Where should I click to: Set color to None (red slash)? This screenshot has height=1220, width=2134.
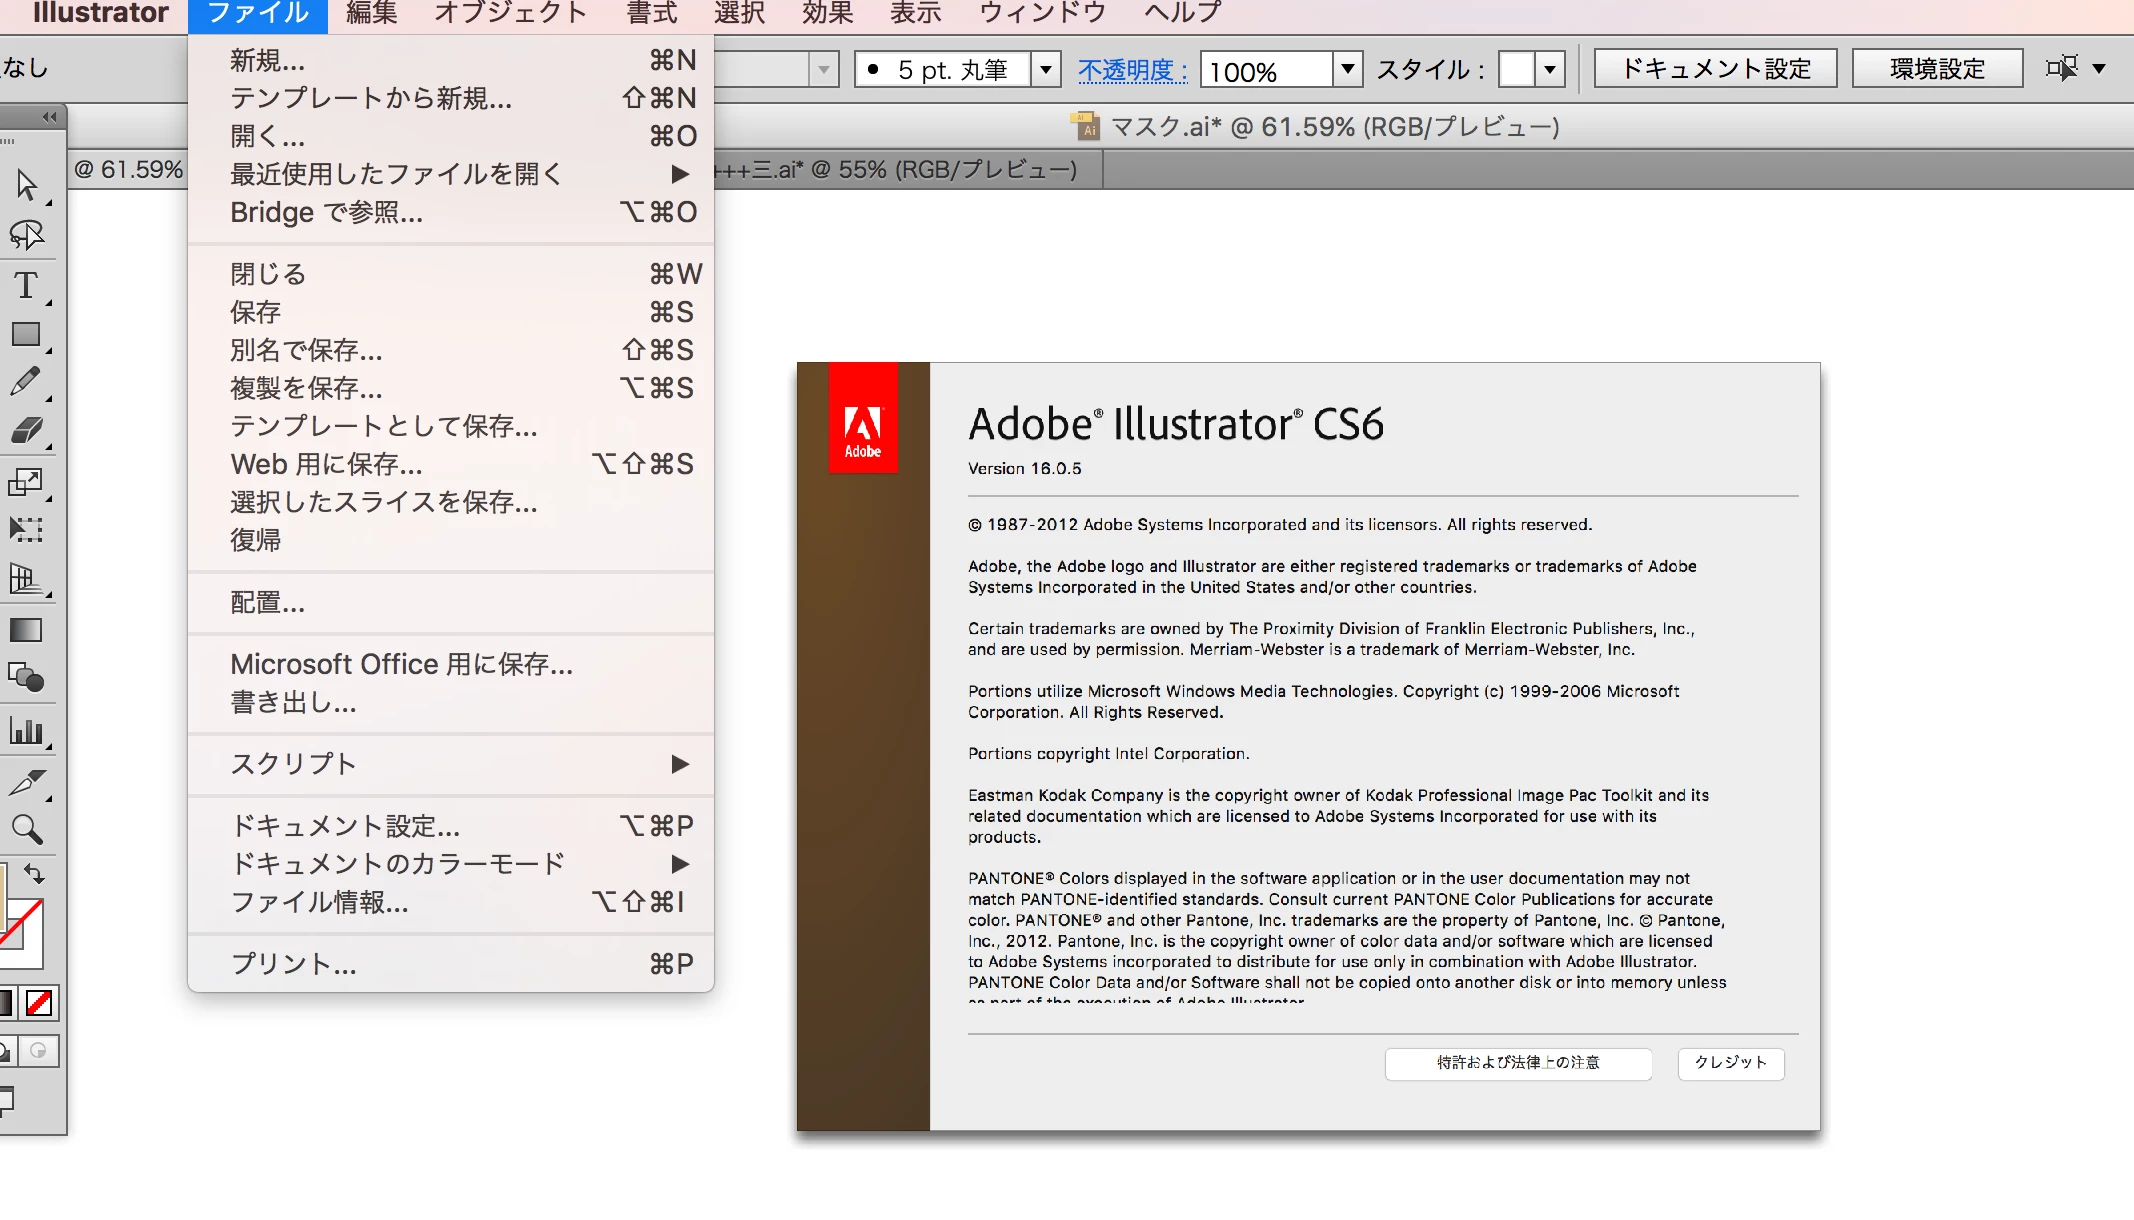pyautogui.click(x=40, y=1003)
